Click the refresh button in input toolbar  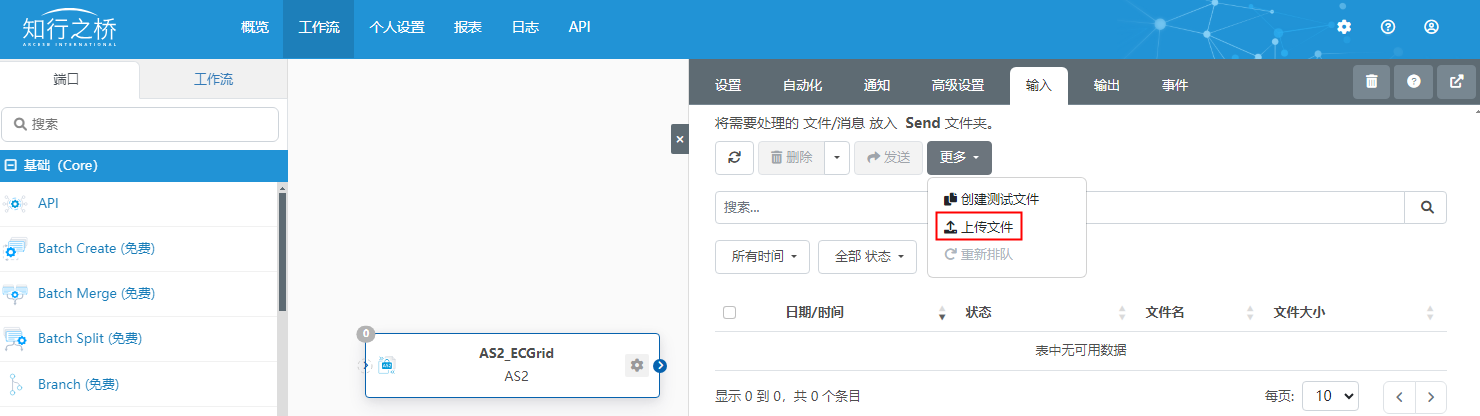click(x=734, y=157)
